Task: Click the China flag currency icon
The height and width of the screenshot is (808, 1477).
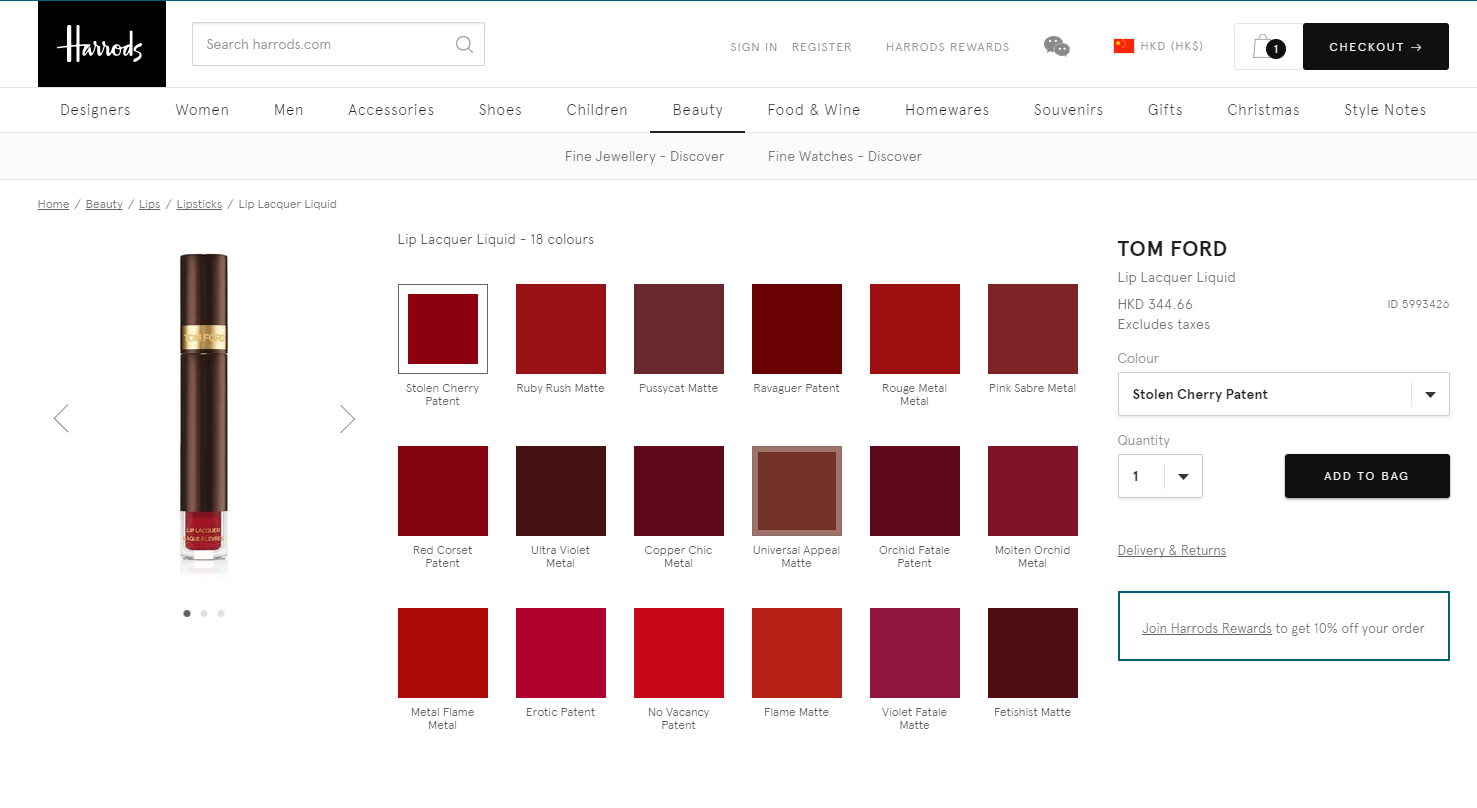Action: [1124, 46]
